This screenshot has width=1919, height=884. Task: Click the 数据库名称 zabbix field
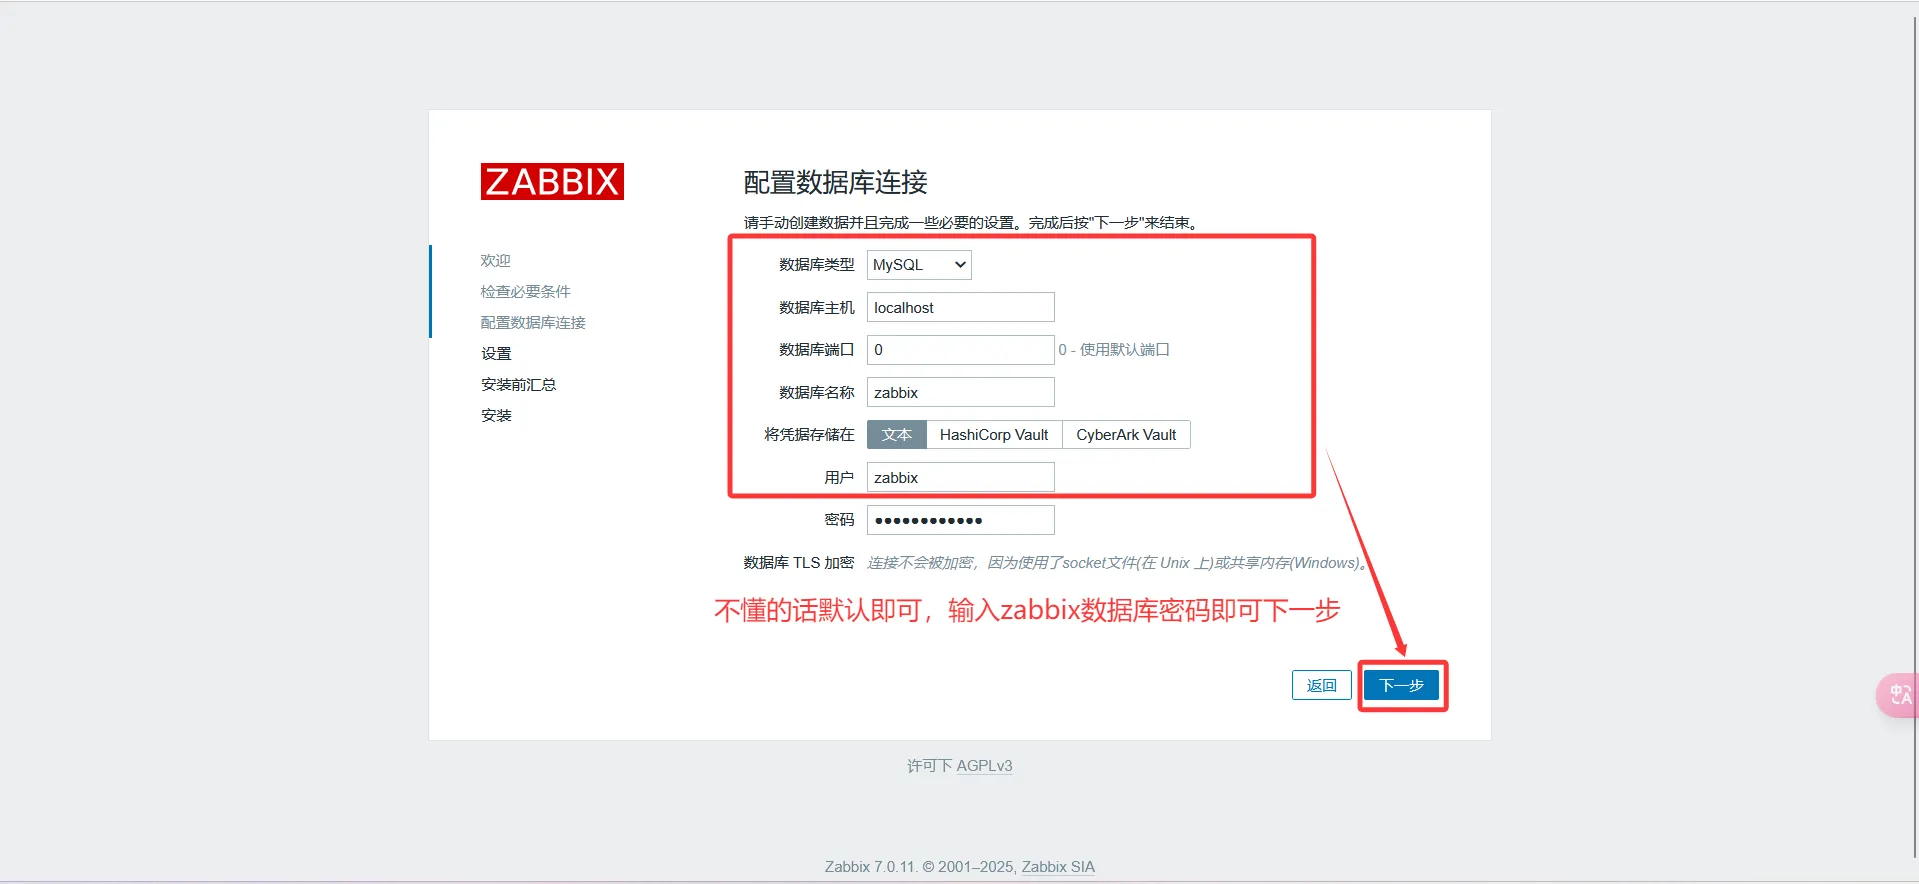coord(960,392)
